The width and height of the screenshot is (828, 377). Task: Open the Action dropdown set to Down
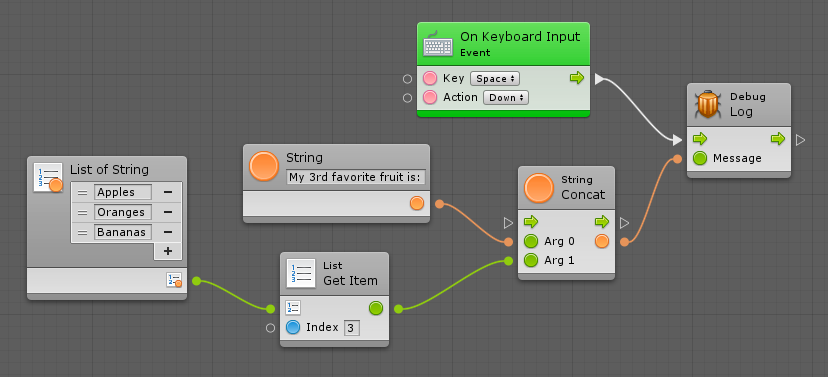point(506,98)
